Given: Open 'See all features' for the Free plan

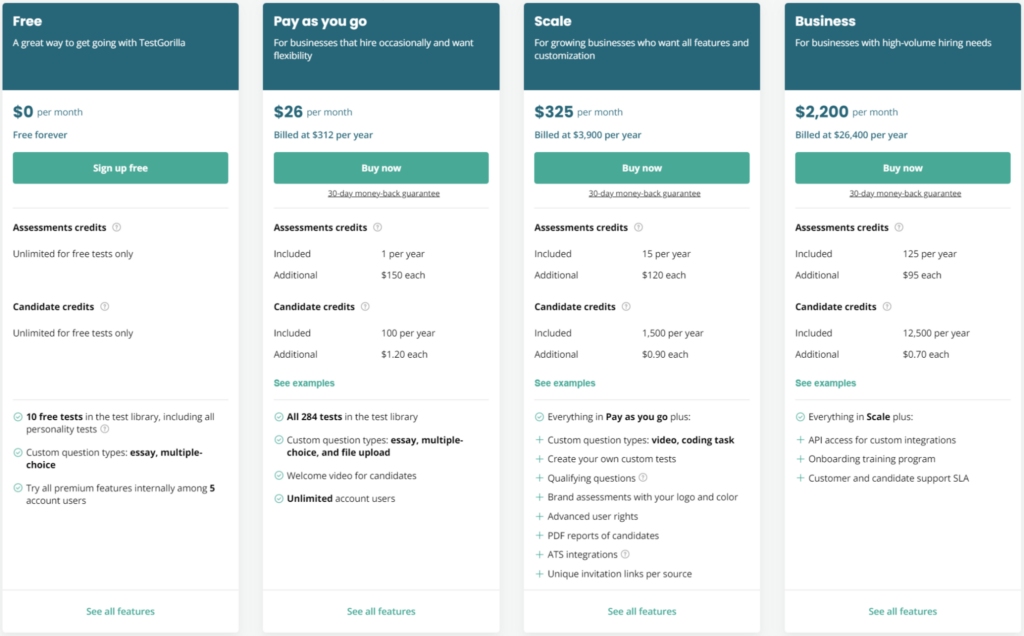Looking at the screenshot, I should click(x=120, y=611).
